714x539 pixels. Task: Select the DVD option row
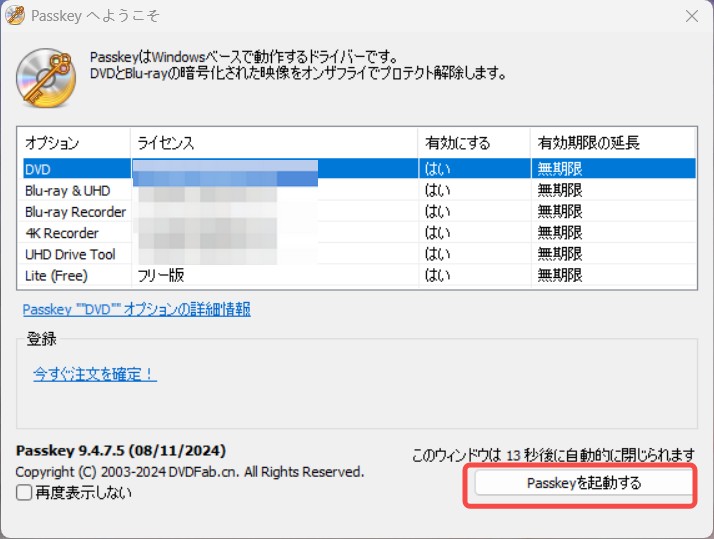pyautogui.click(x=359, y=168)
